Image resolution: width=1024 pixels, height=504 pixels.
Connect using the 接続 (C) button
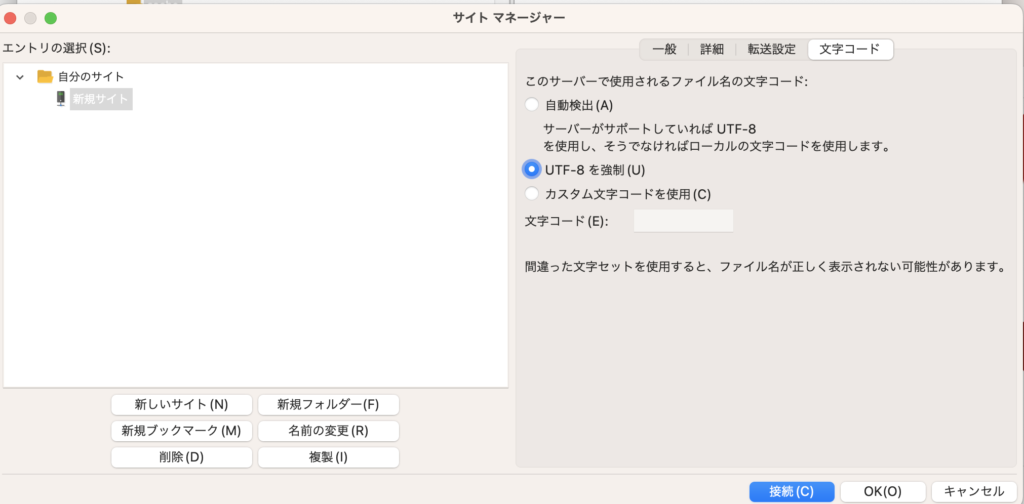click(791, 491)
